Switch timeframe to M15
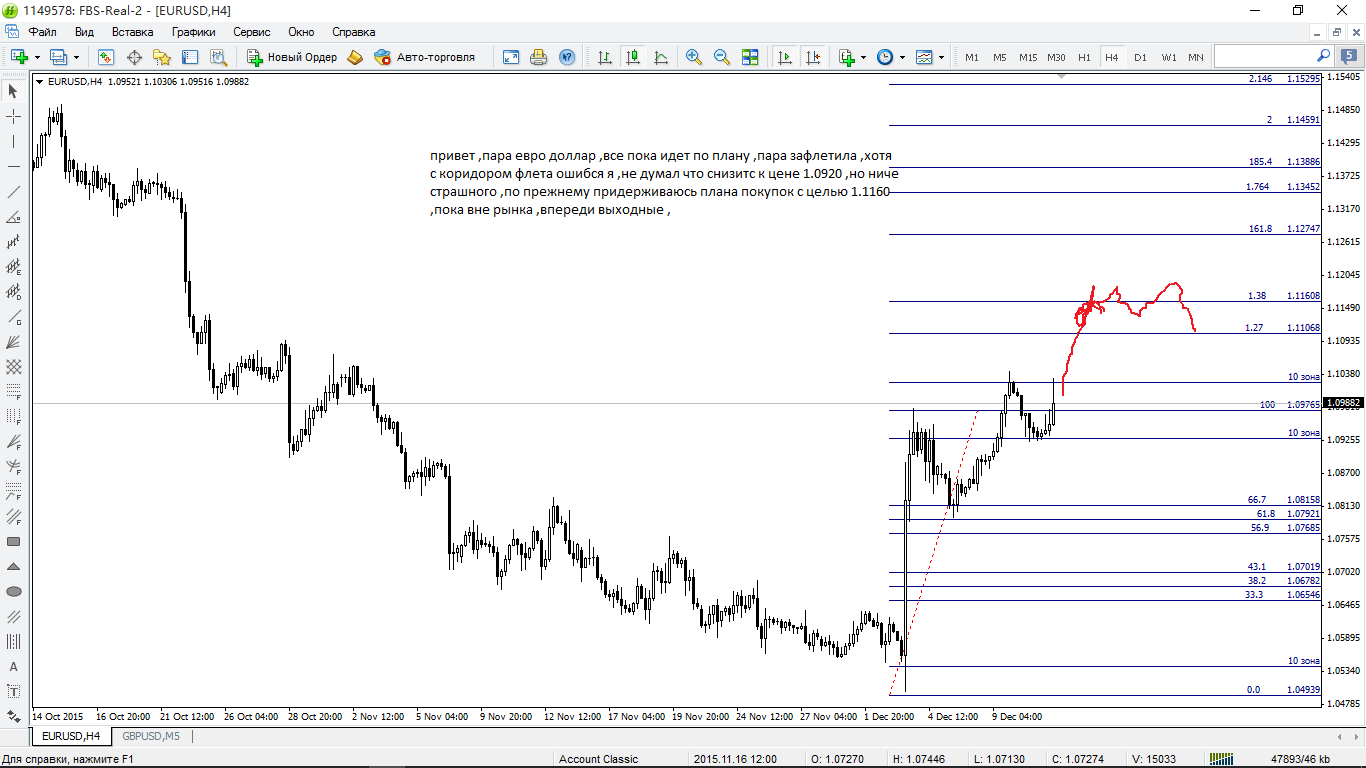Viewport: 1366px width, 768px height. (1028, 57)
